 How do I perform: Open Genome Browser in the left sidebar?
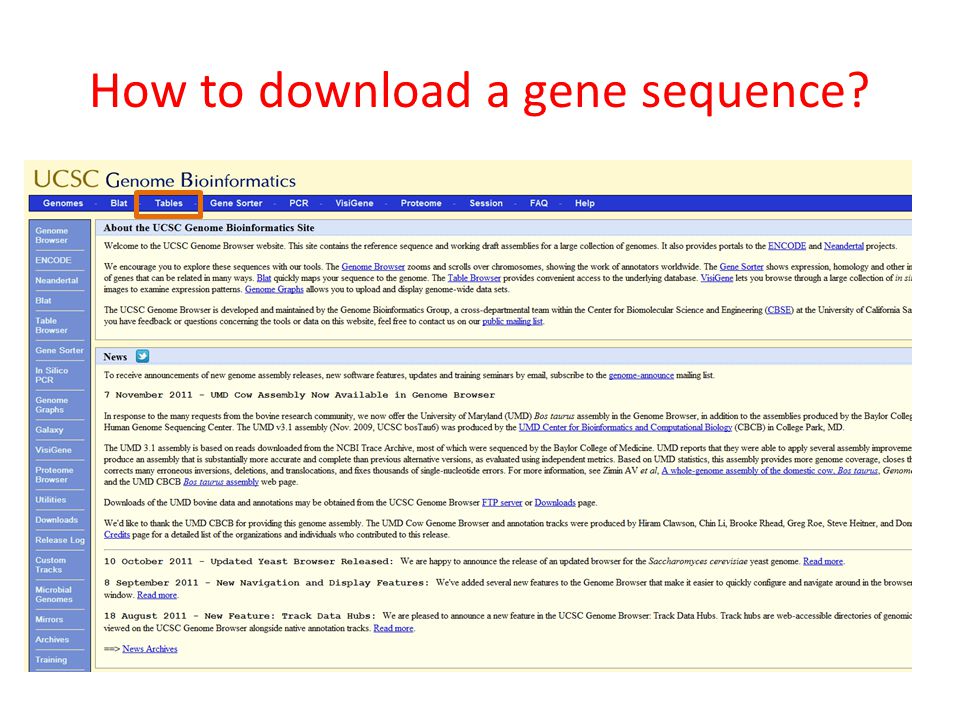pos(52,236)
